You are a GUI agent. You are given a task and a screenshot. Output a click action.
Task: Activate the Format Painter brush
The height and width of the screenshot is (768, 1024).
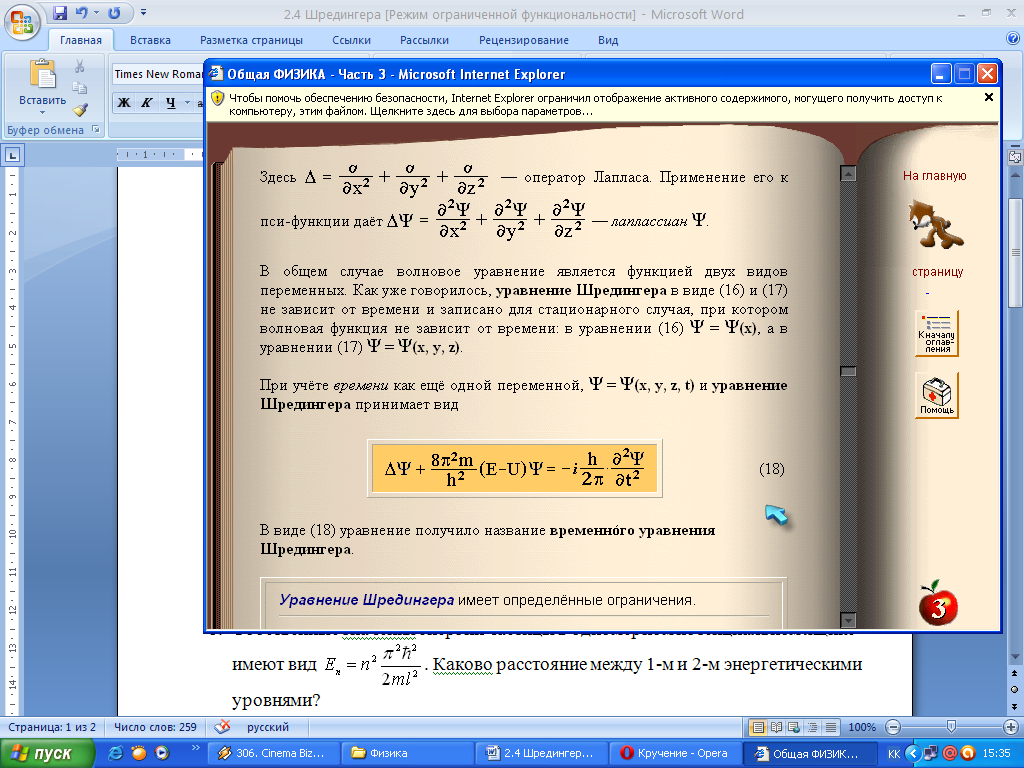point(80,110)
